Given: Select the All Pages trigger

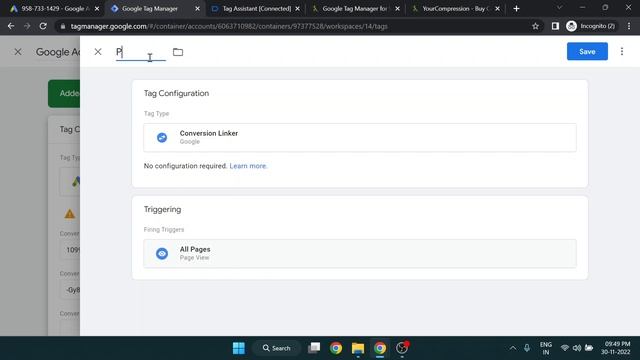Looking at the screenshot, I should click(360, 253).
